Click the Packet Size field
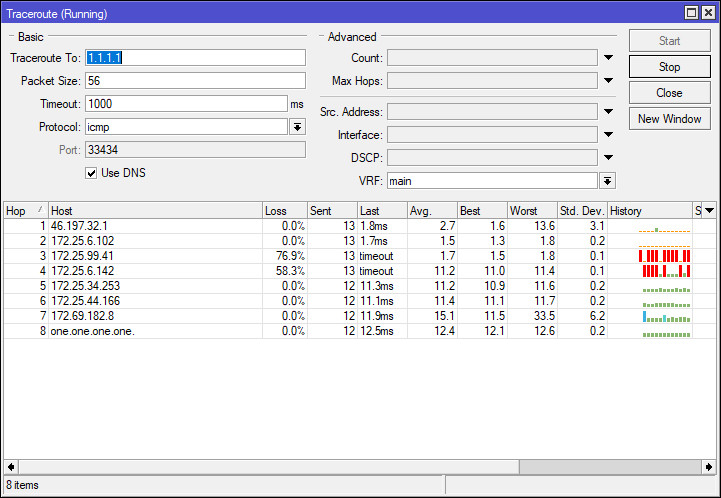Image resolution: width=721 pixels, height=498 pixels. 195,80
